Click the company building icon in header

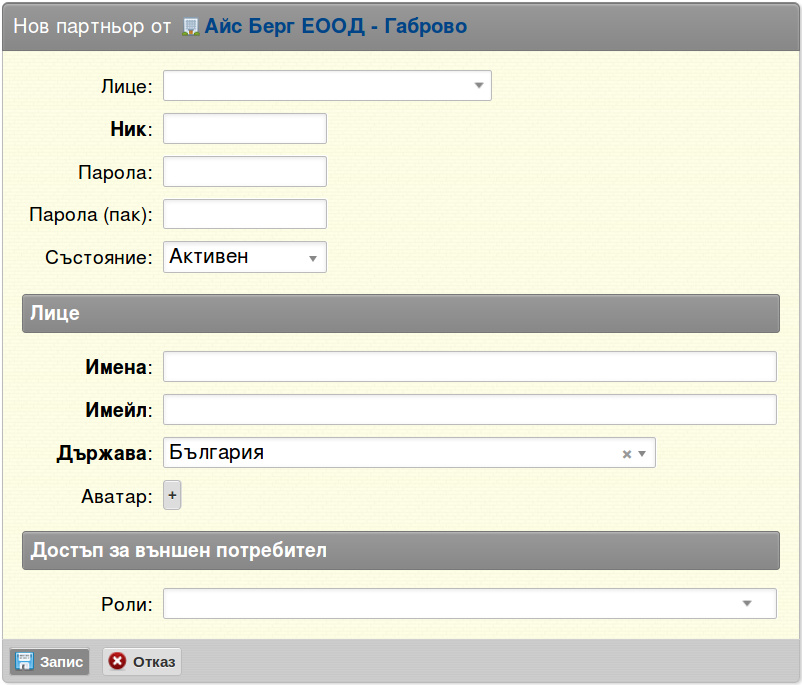191,27
